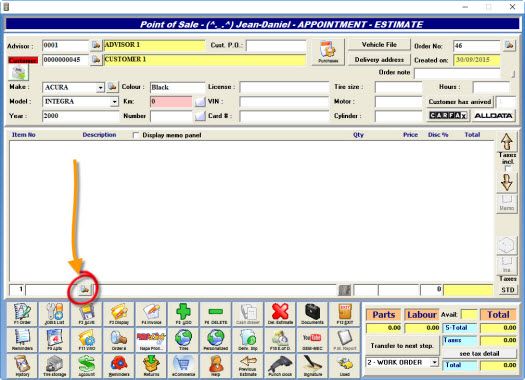Add a line with the green plus icon
This screenshot has height=380, width=525.
(x=183, y=314)
